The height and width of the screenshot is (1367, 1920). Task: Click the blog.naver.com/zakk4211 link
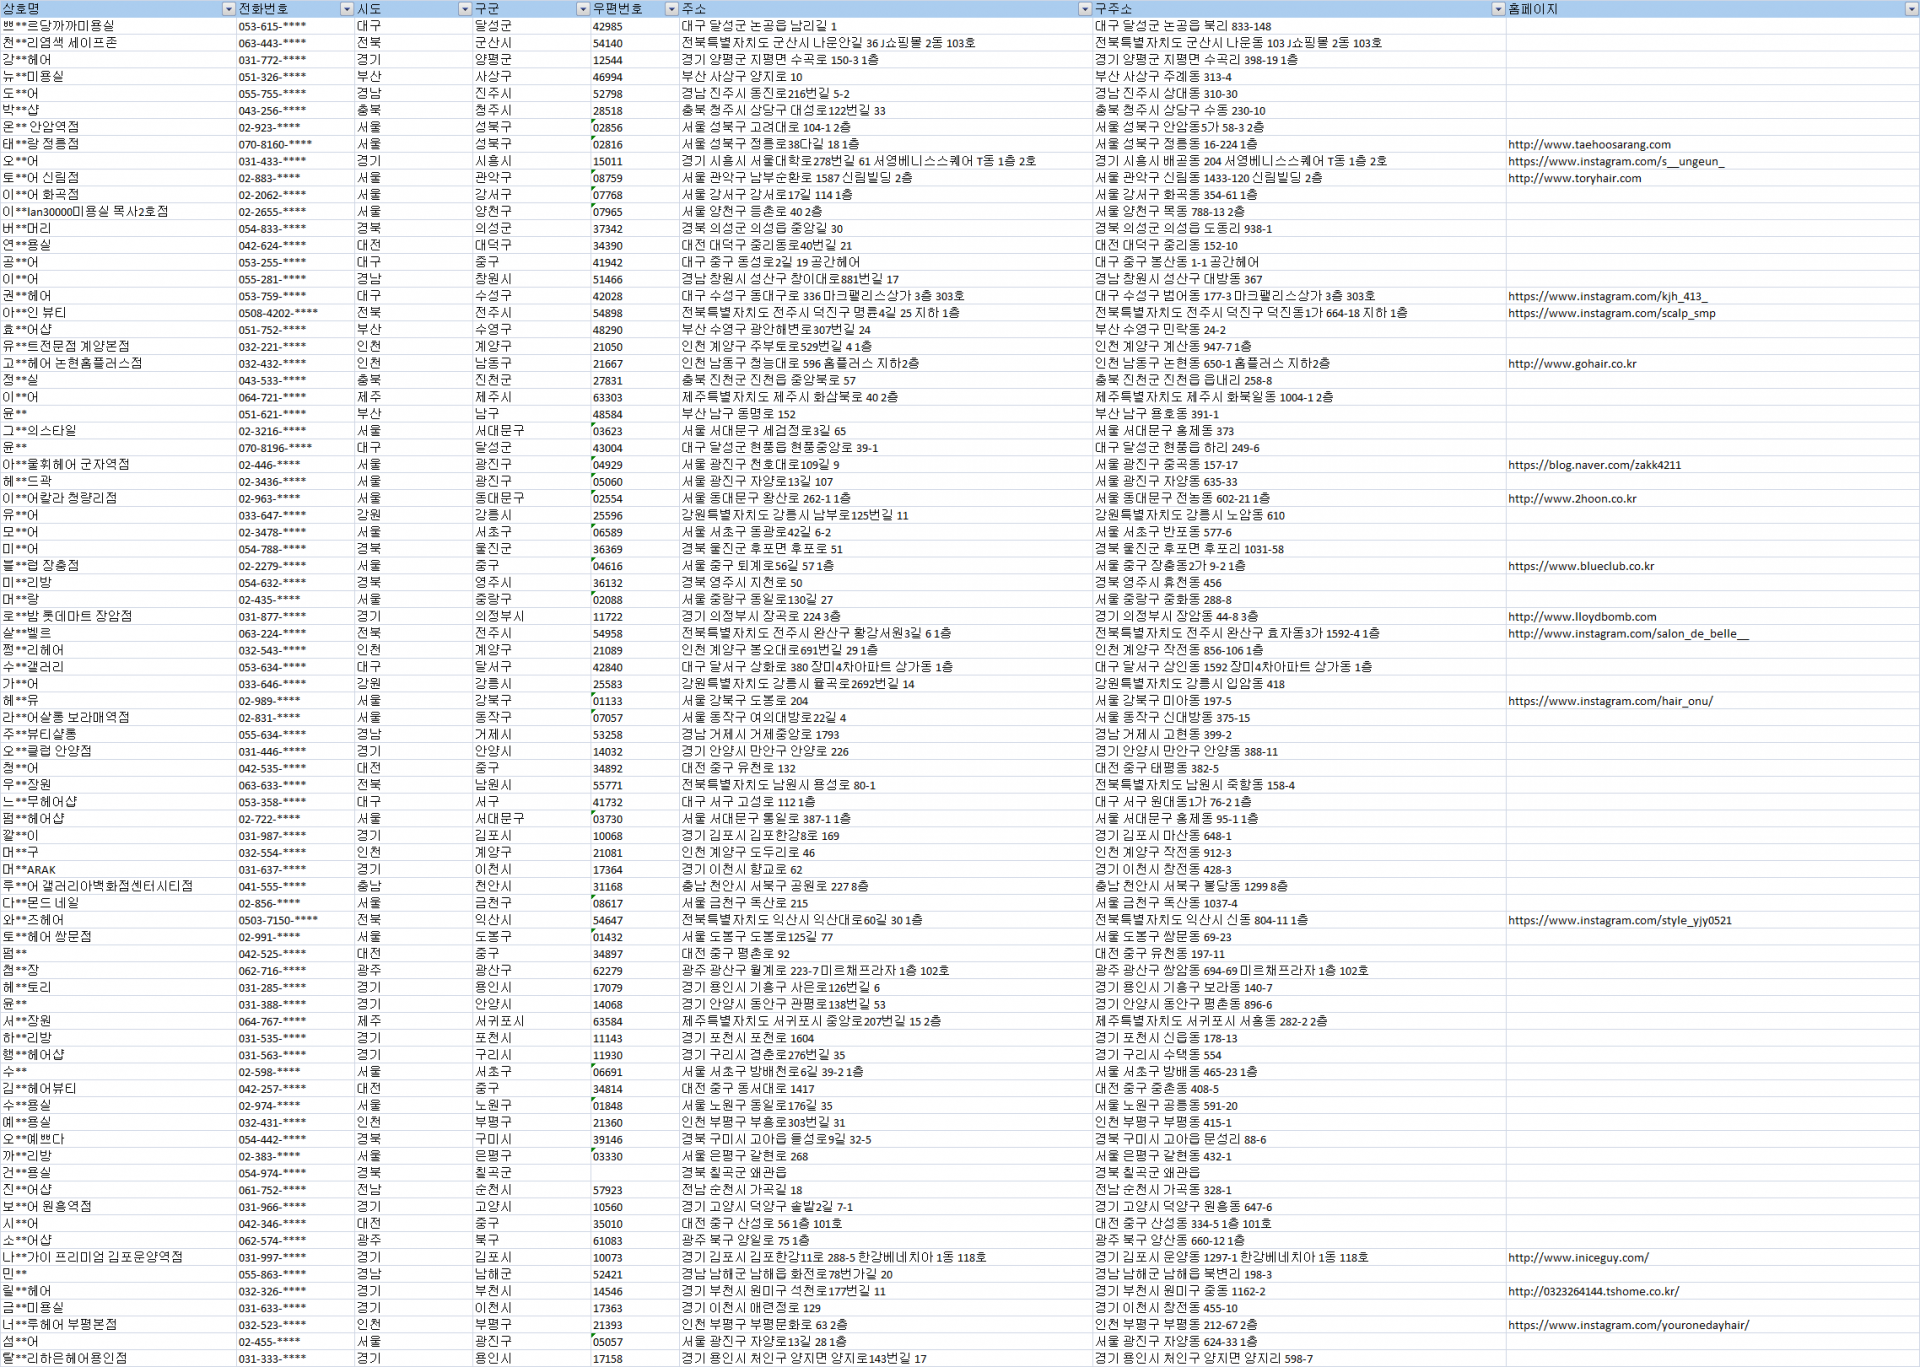(1594, 465)
